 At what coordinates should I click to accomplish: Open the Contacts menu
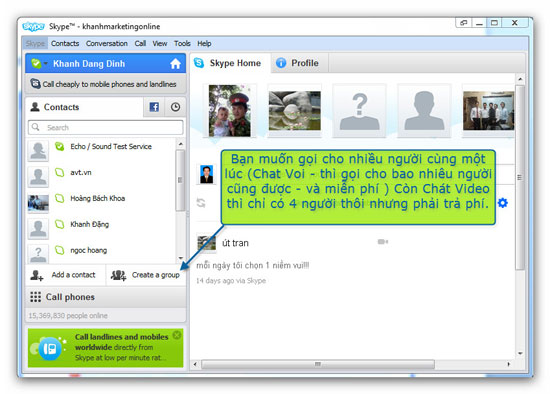[65, 44]
